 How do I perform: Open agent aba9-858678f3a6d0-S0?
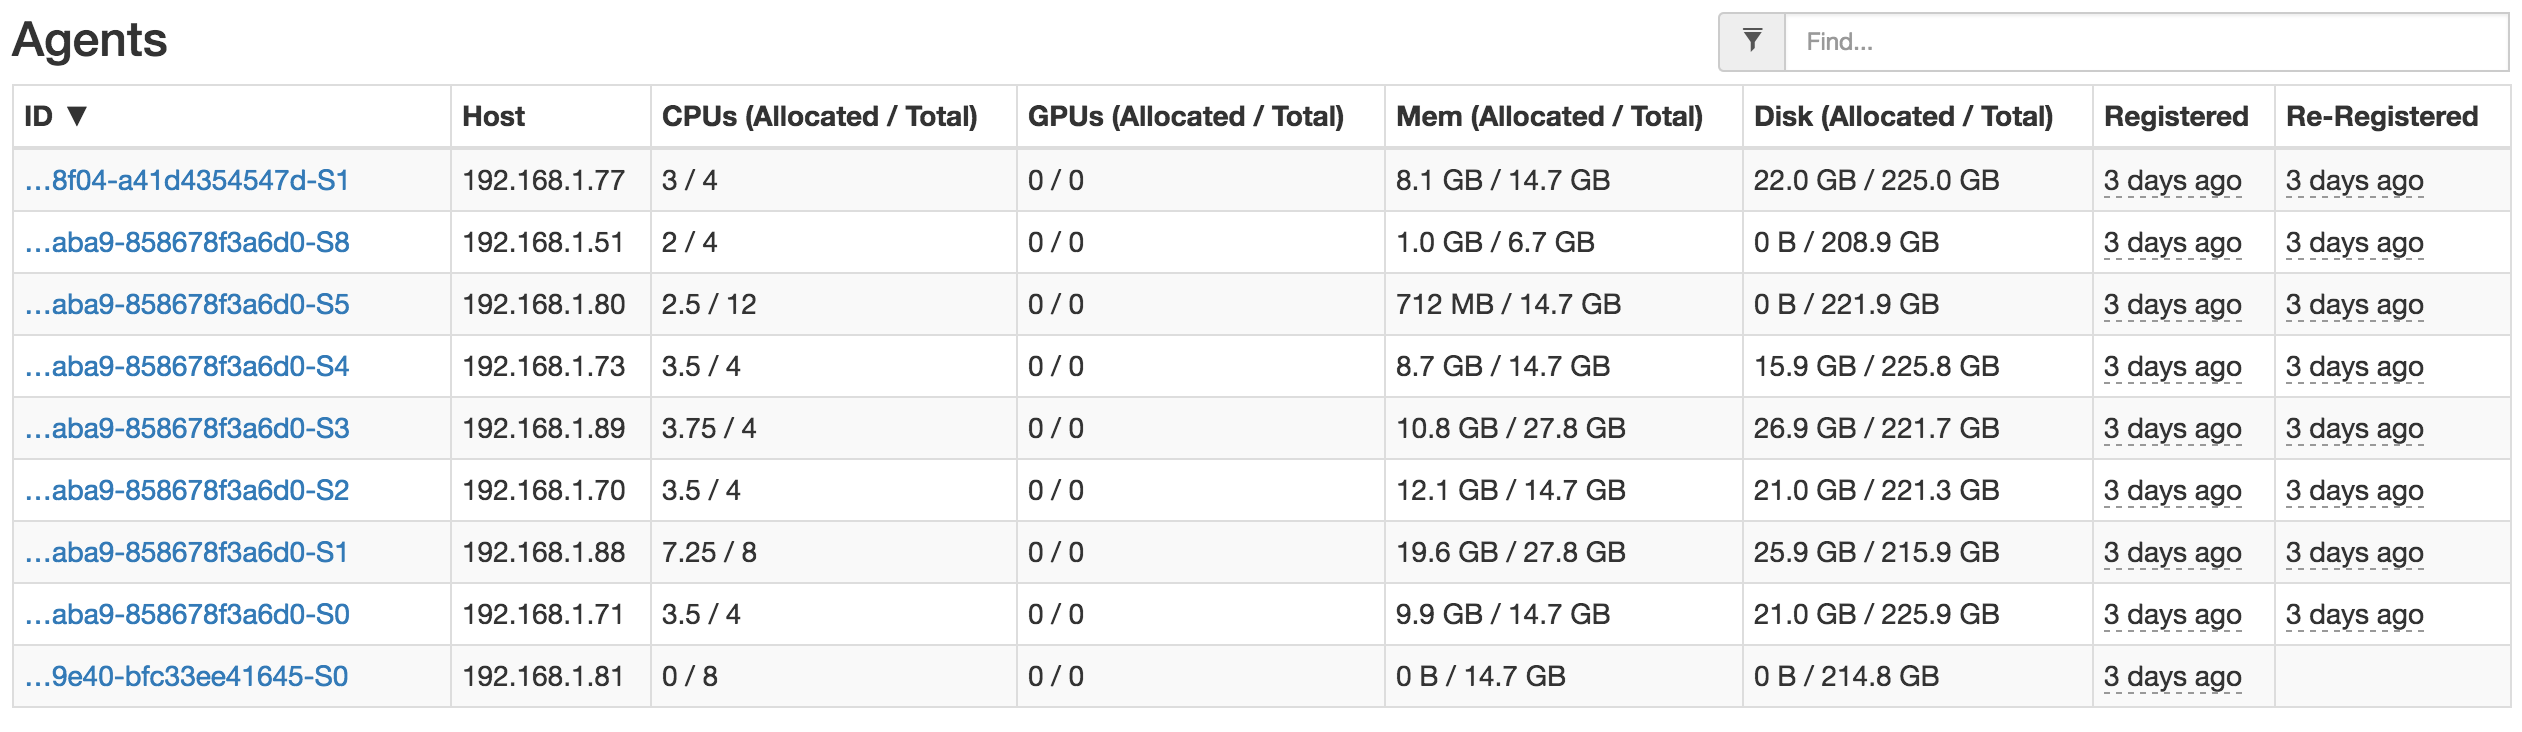(187, 615)
